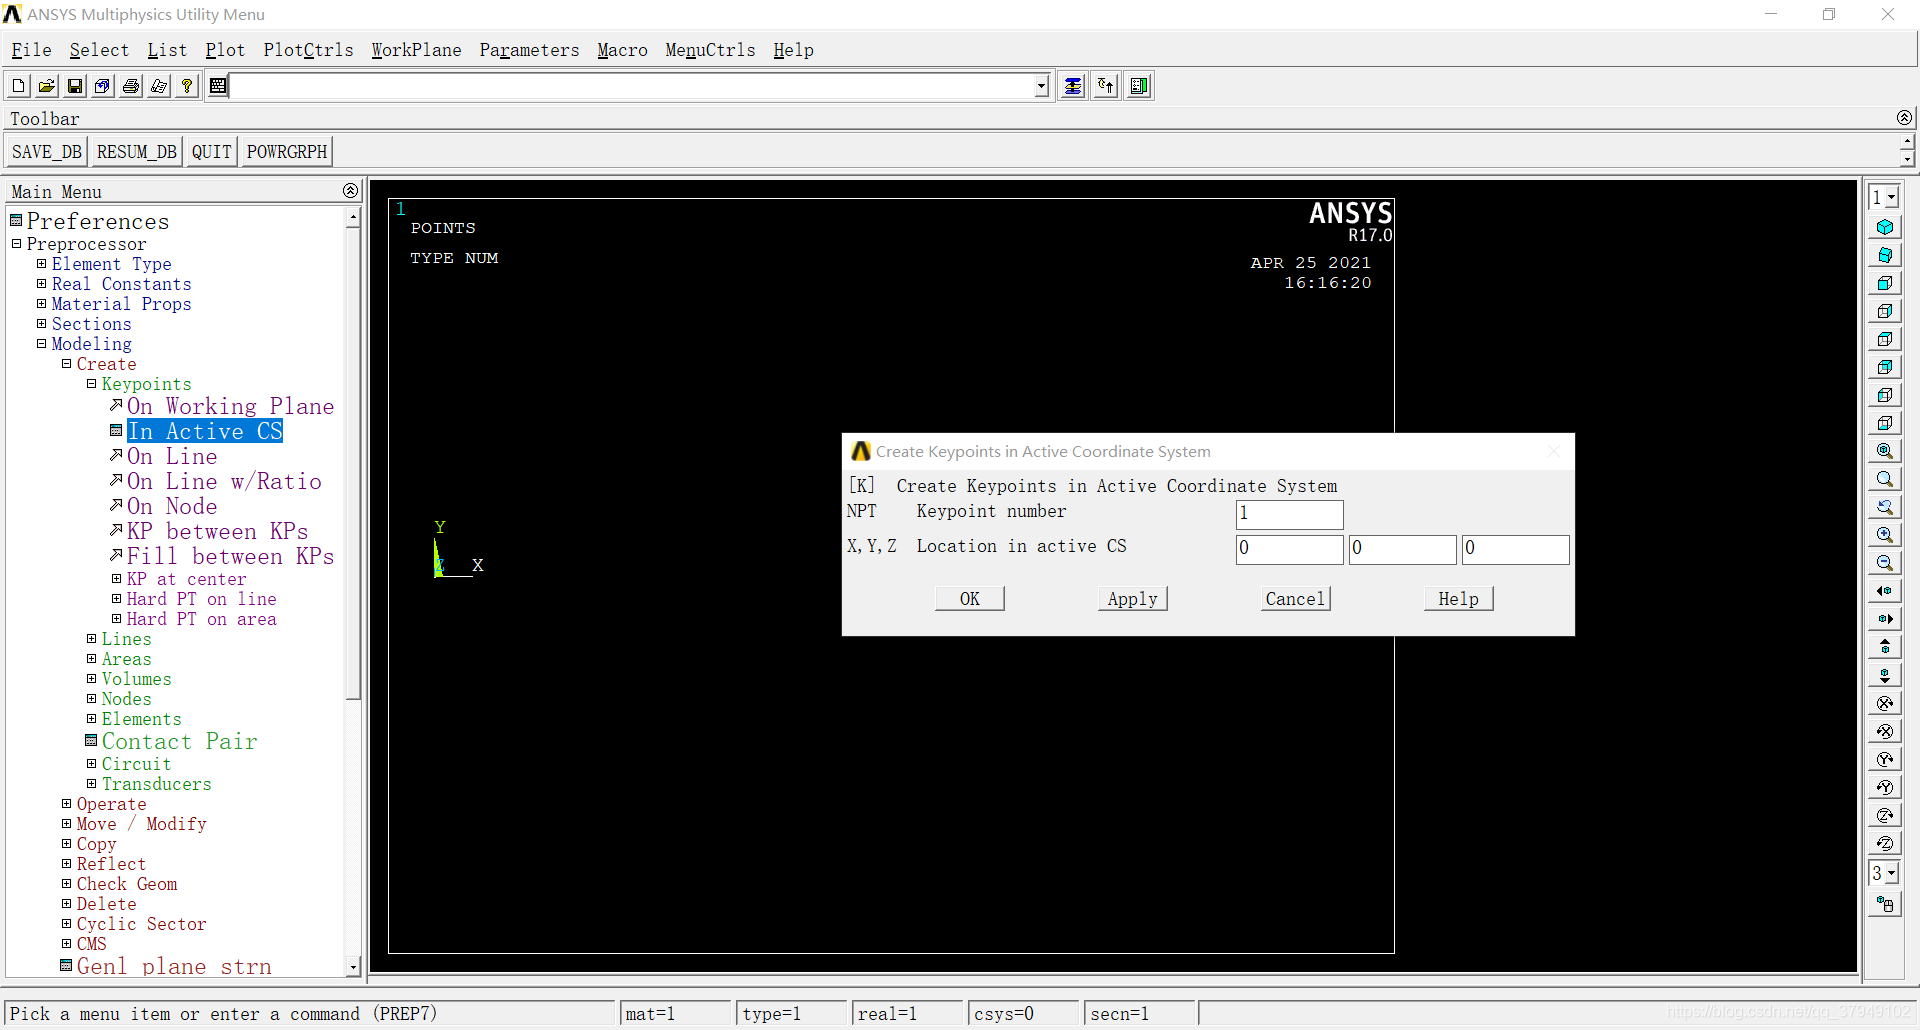Click the Back Up zoom icon
The width and height of the screenshot is (1920, 1030).
(x=1885, y=507)
